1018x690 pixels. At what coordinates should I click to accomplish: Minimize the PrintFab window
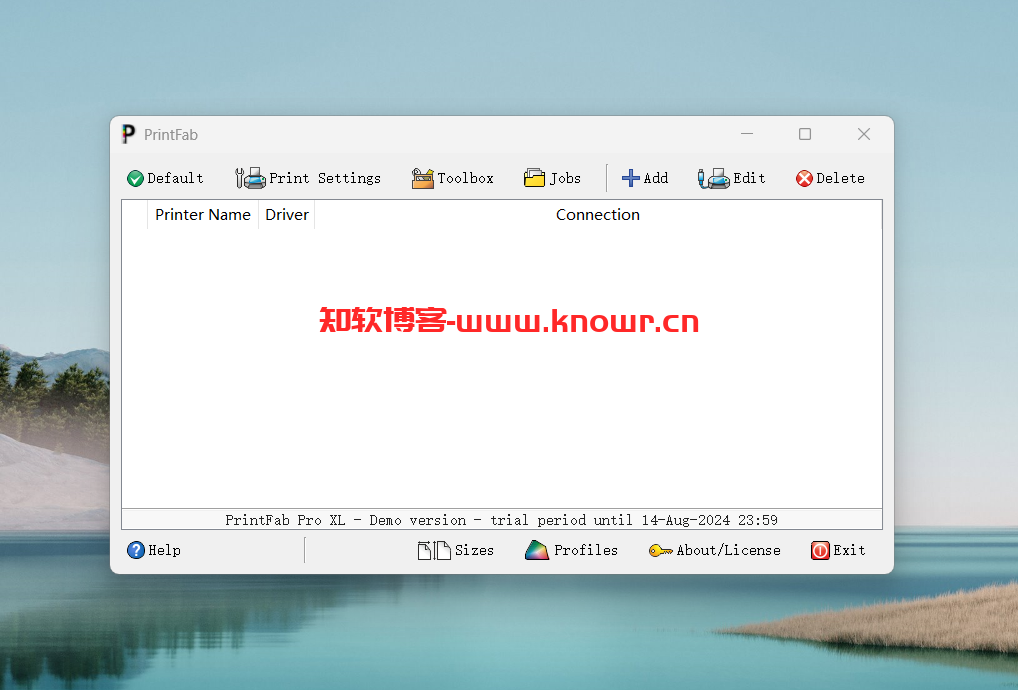point(747,134)
